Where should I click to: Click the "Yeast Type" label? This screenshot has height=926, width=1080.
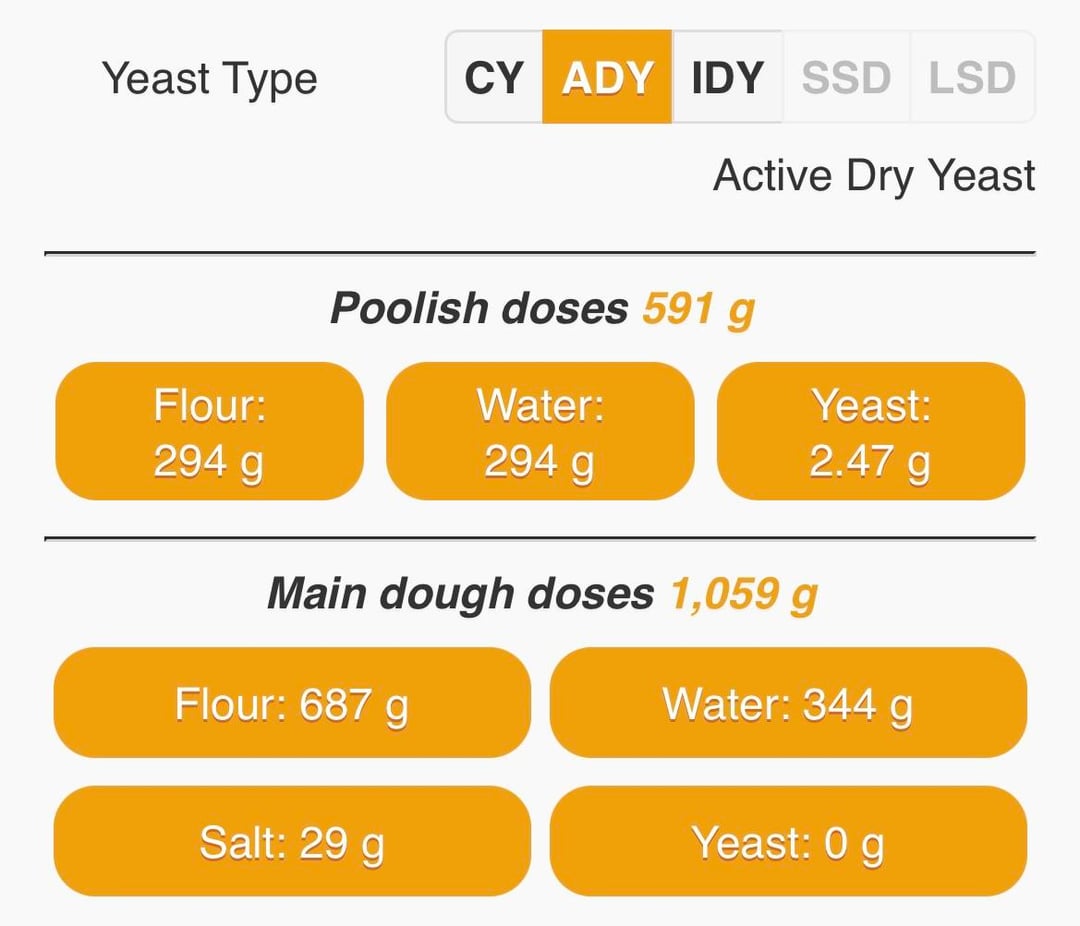(210, 78)
